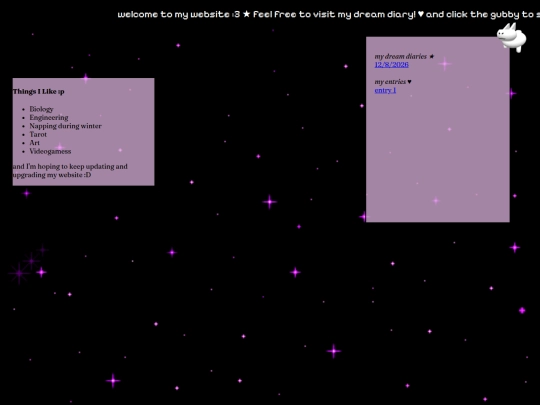Click the 'my entries' heading
540x405 pixels.
(x=393, y=82)
